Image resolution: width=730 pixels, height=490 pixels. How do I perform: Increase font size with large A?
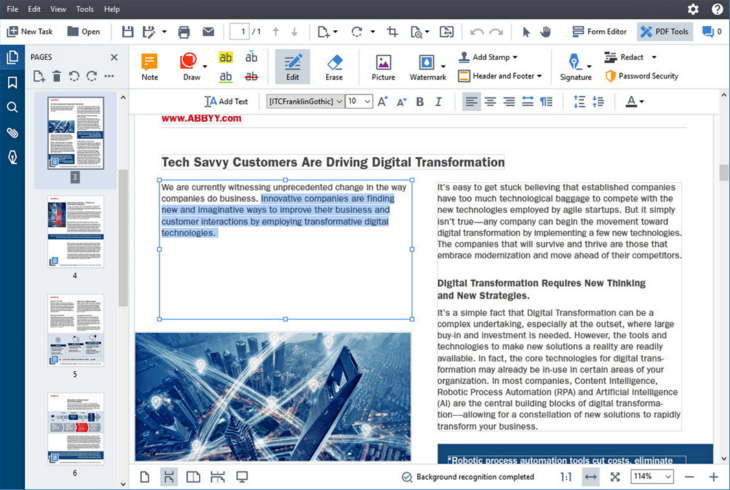(x=383, y=102)
